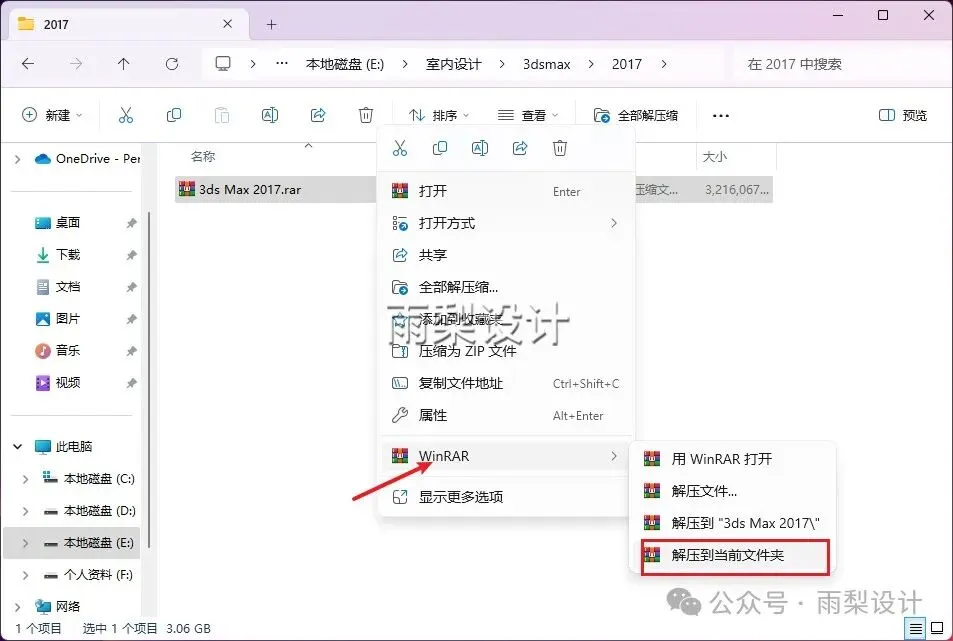Expand the OneDrive tree node
Viewport: 953px width, 641px height.
18,159
